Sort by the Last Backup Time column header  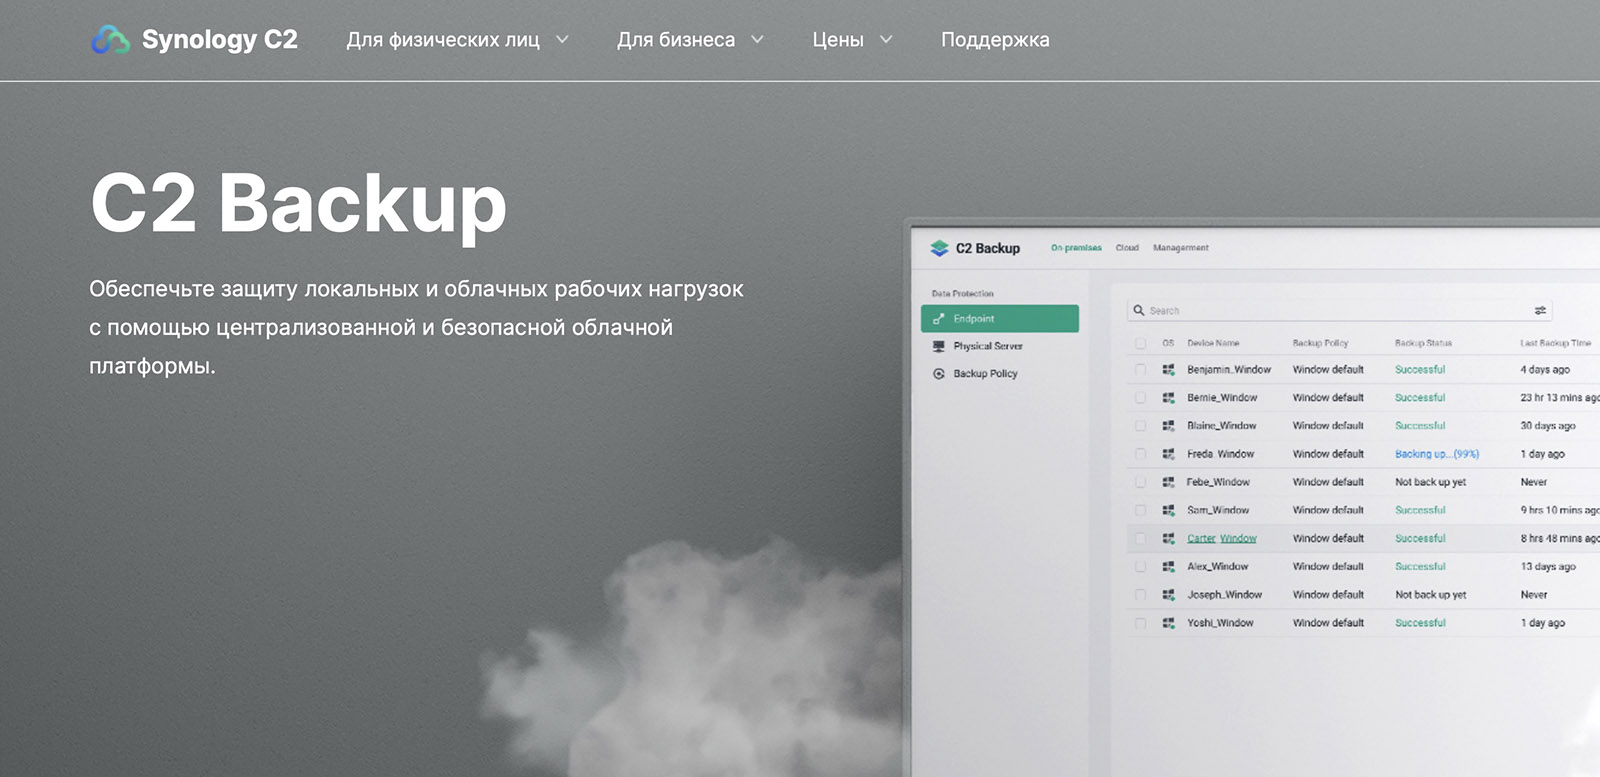[x=1555, y=343]
